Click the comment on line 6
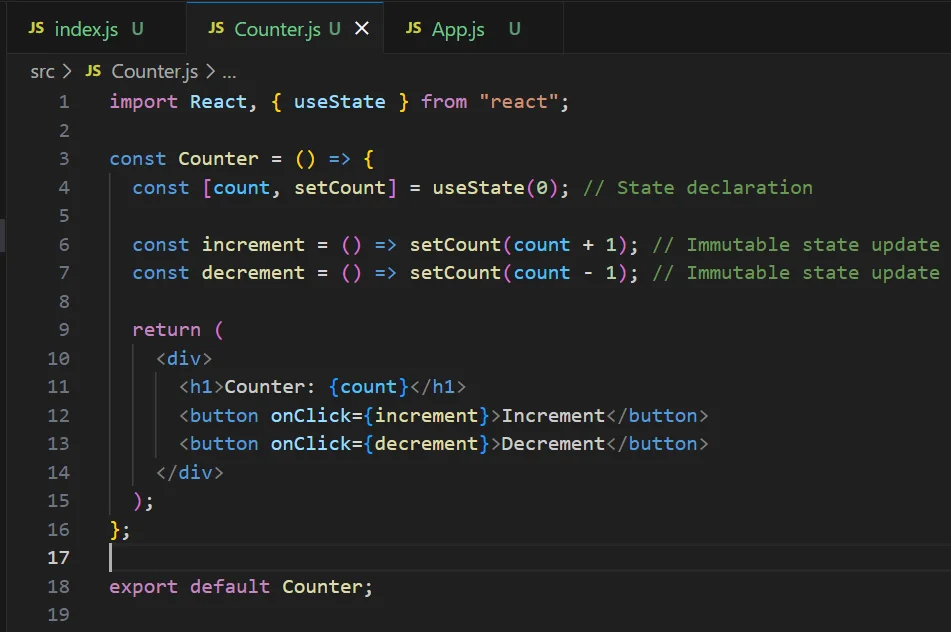The image size is (951, 632). [x=796, y=245]
